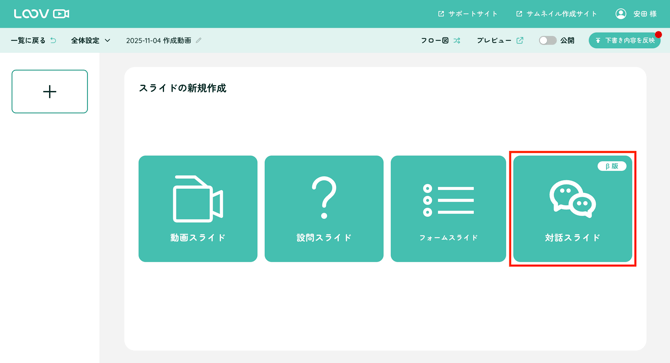670x363 pixels.
Task: Open the フロー図 view
Action: point(440,41)
